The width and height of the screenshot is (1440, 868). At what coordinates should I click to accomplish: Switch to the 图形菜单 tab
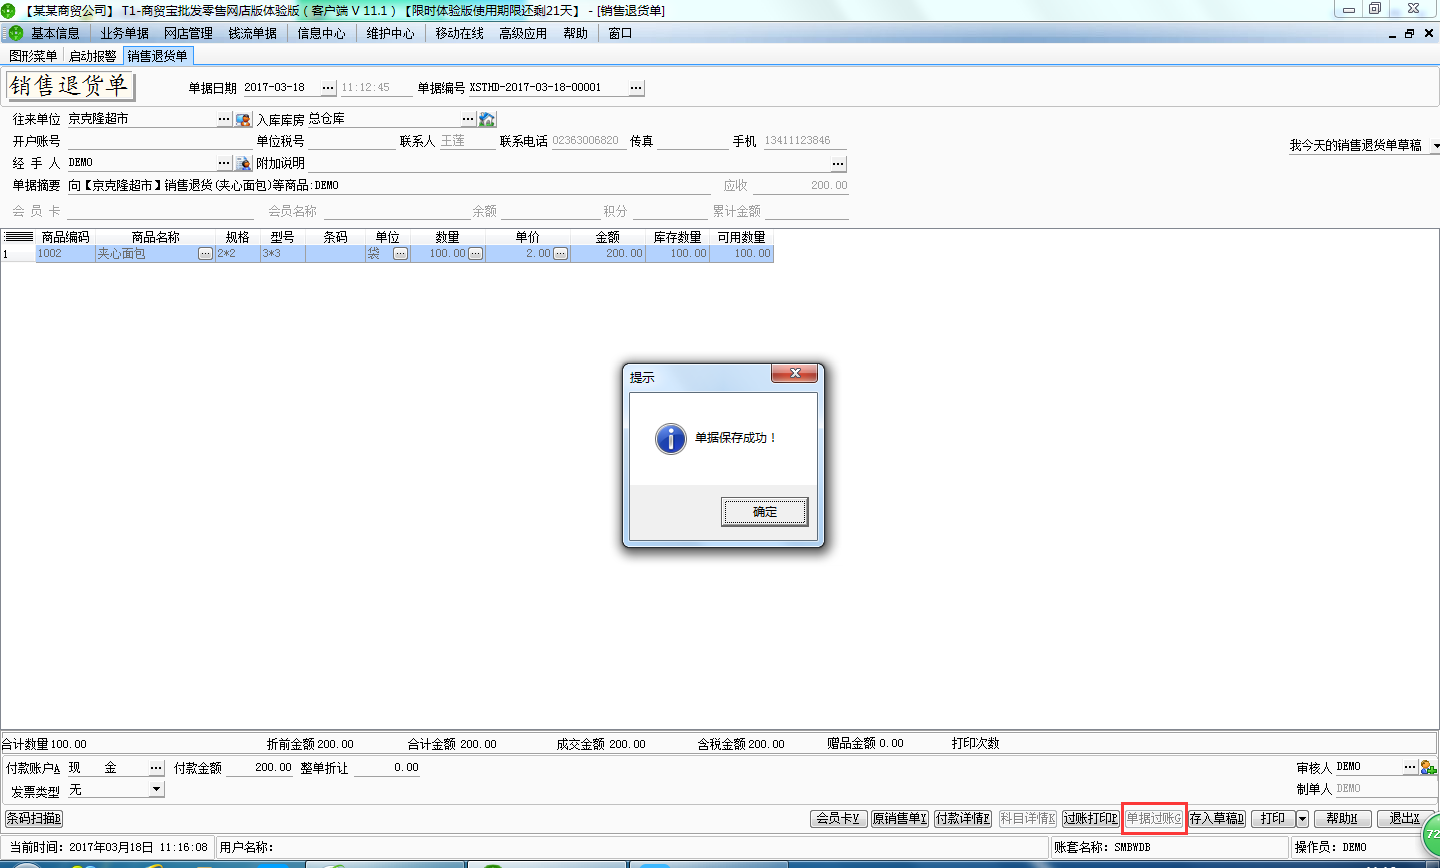pos(33,56)
